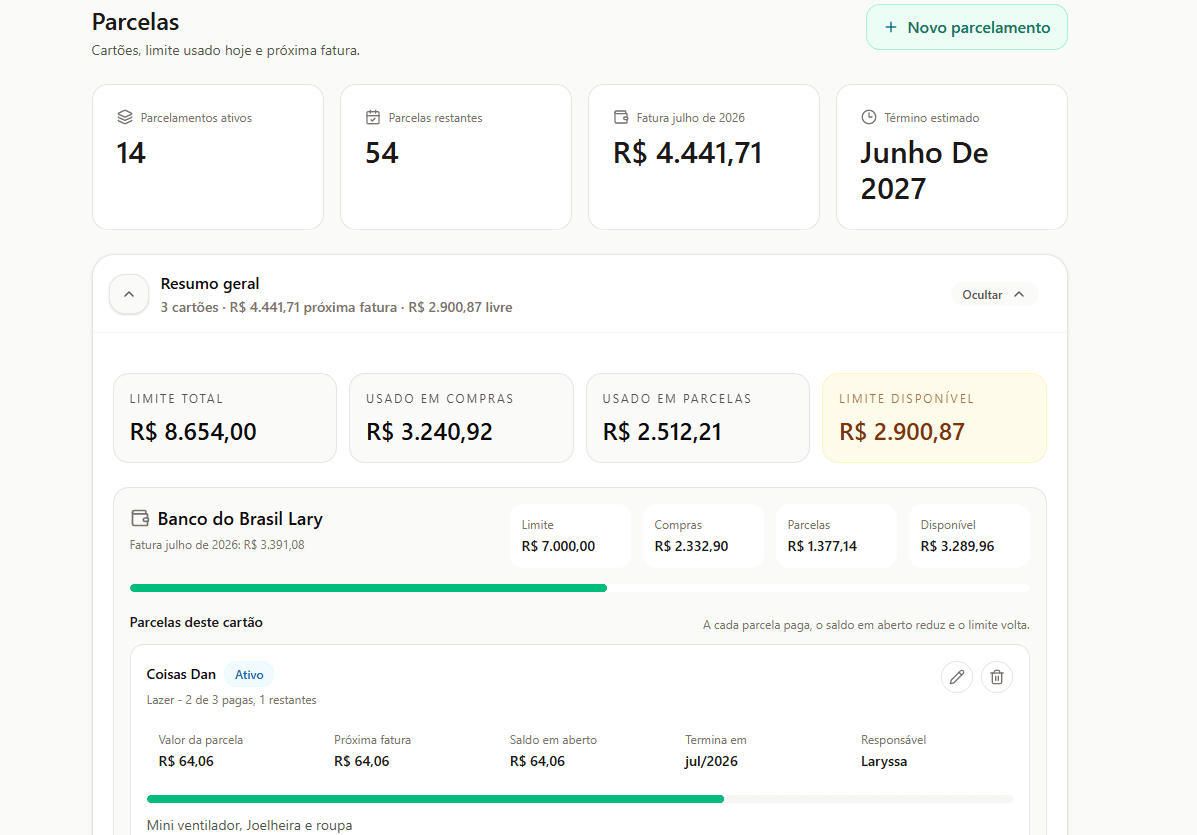The height and width of the screenshot is (835, 1197).
Task: Click the 3 cartões summary line
Action: point(336,308)
